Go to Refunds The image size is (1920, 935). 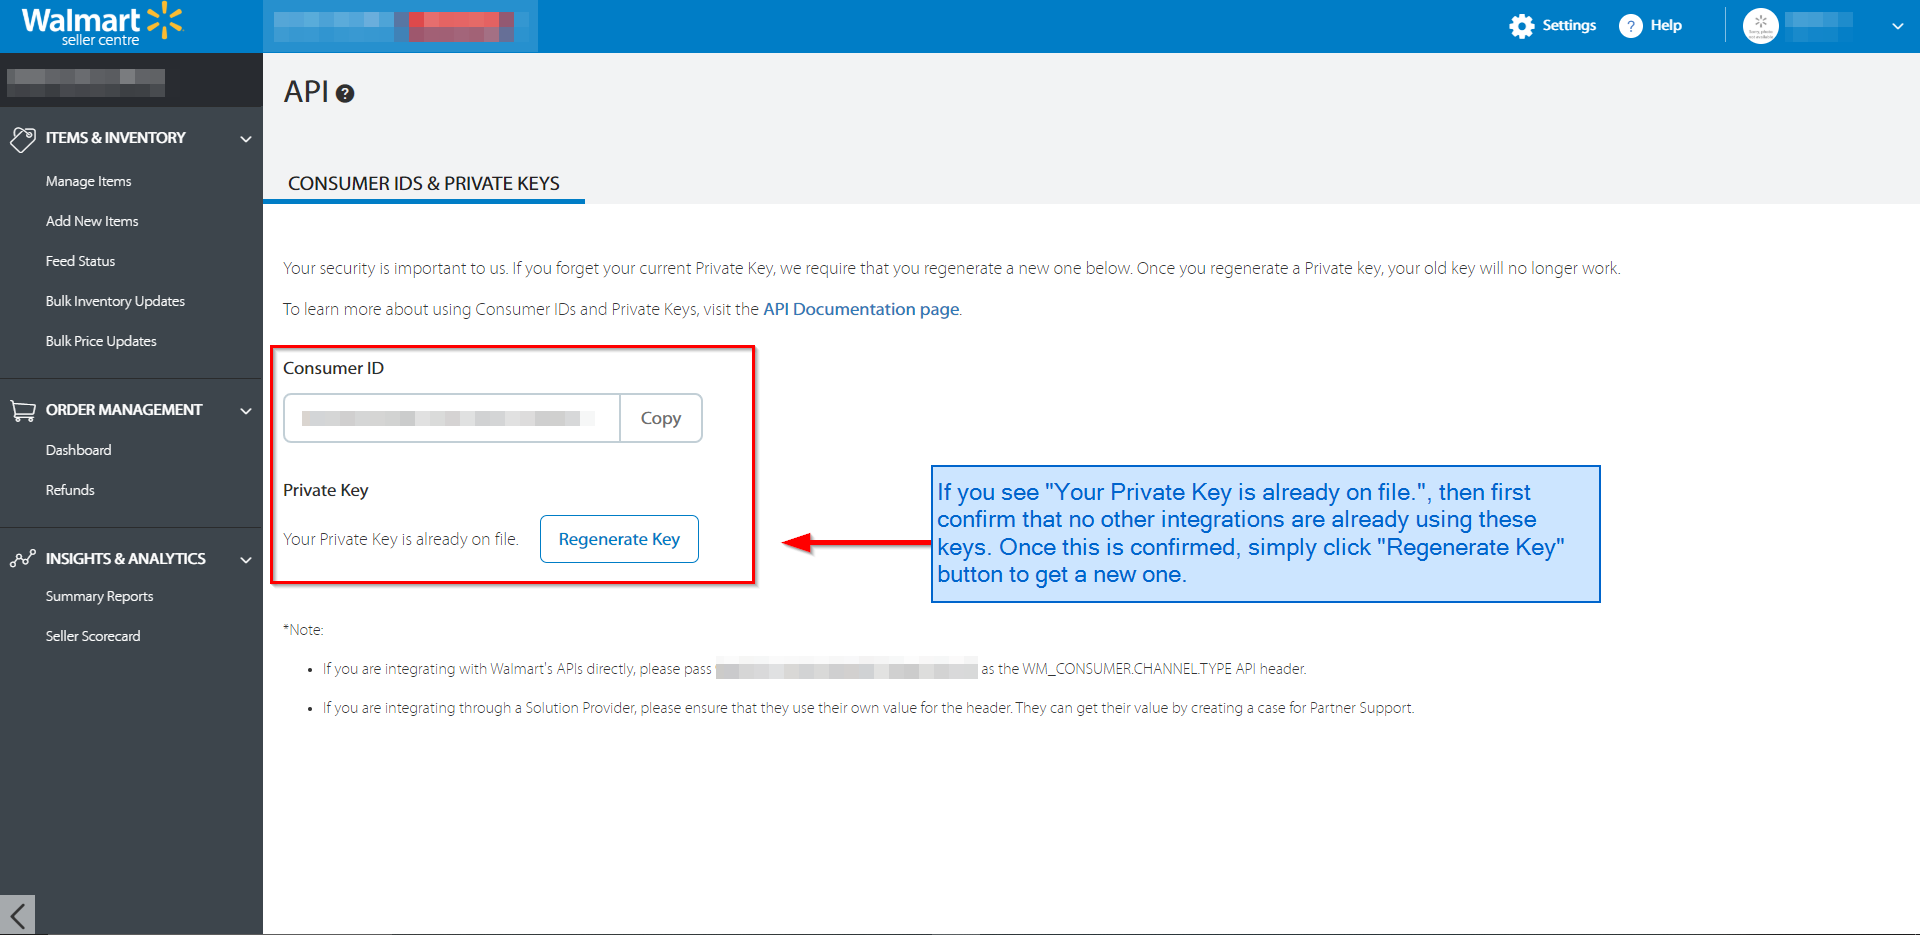pos(70,490)
